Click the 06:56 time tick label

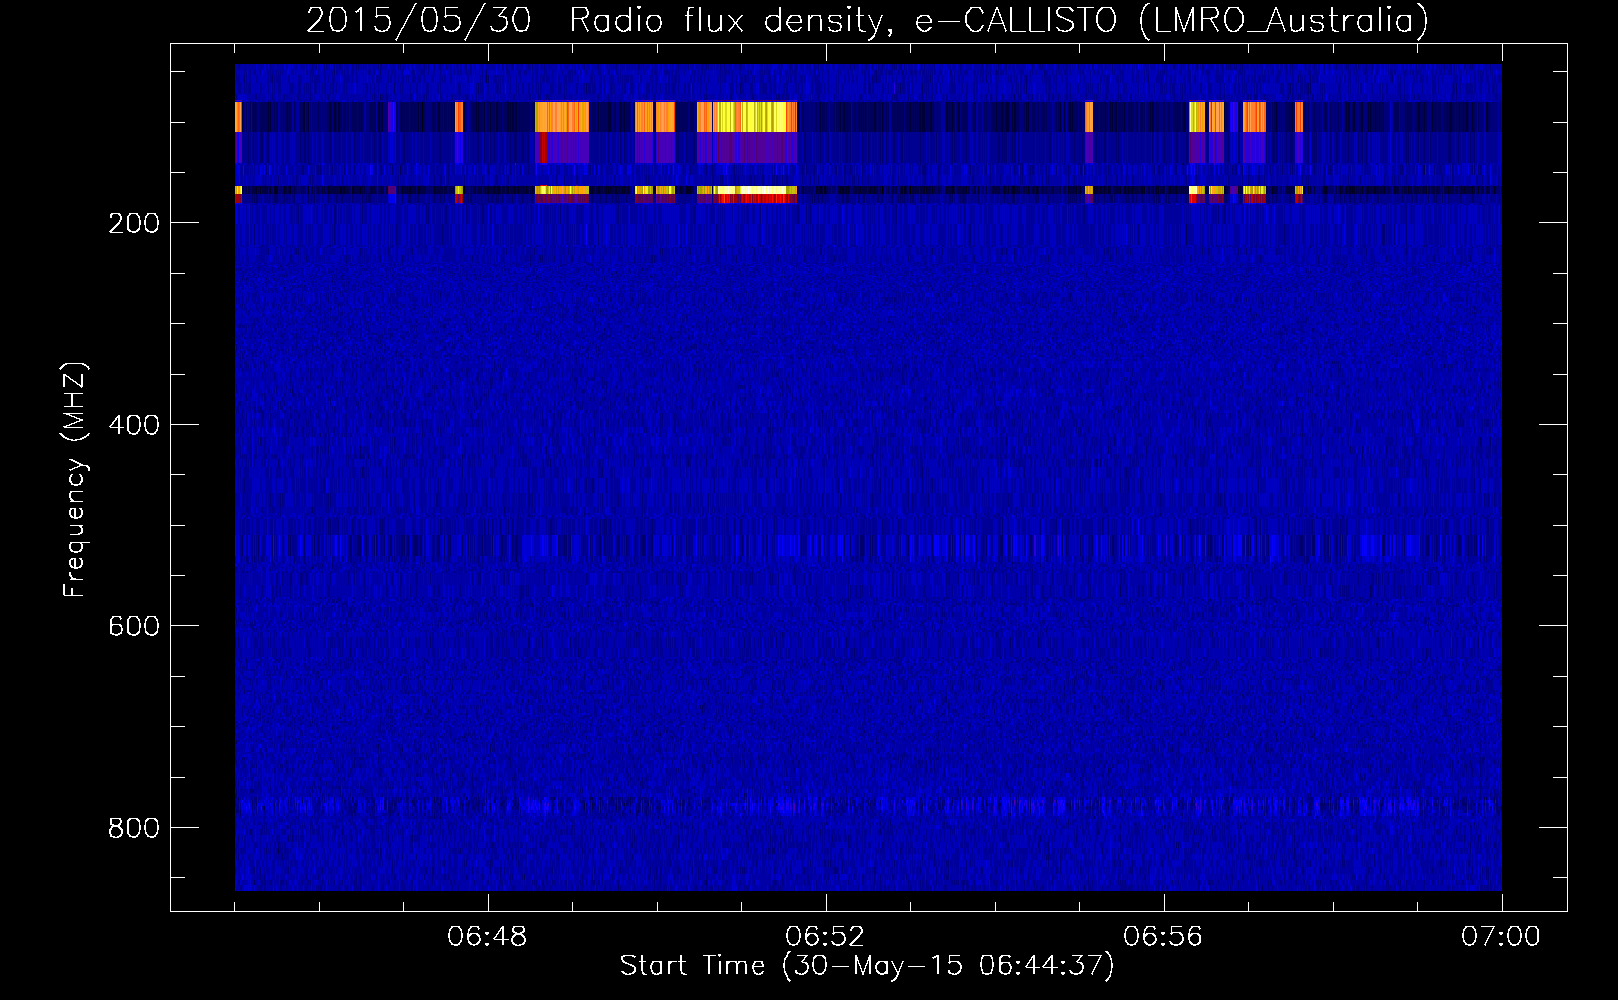tap(1163, 937)
